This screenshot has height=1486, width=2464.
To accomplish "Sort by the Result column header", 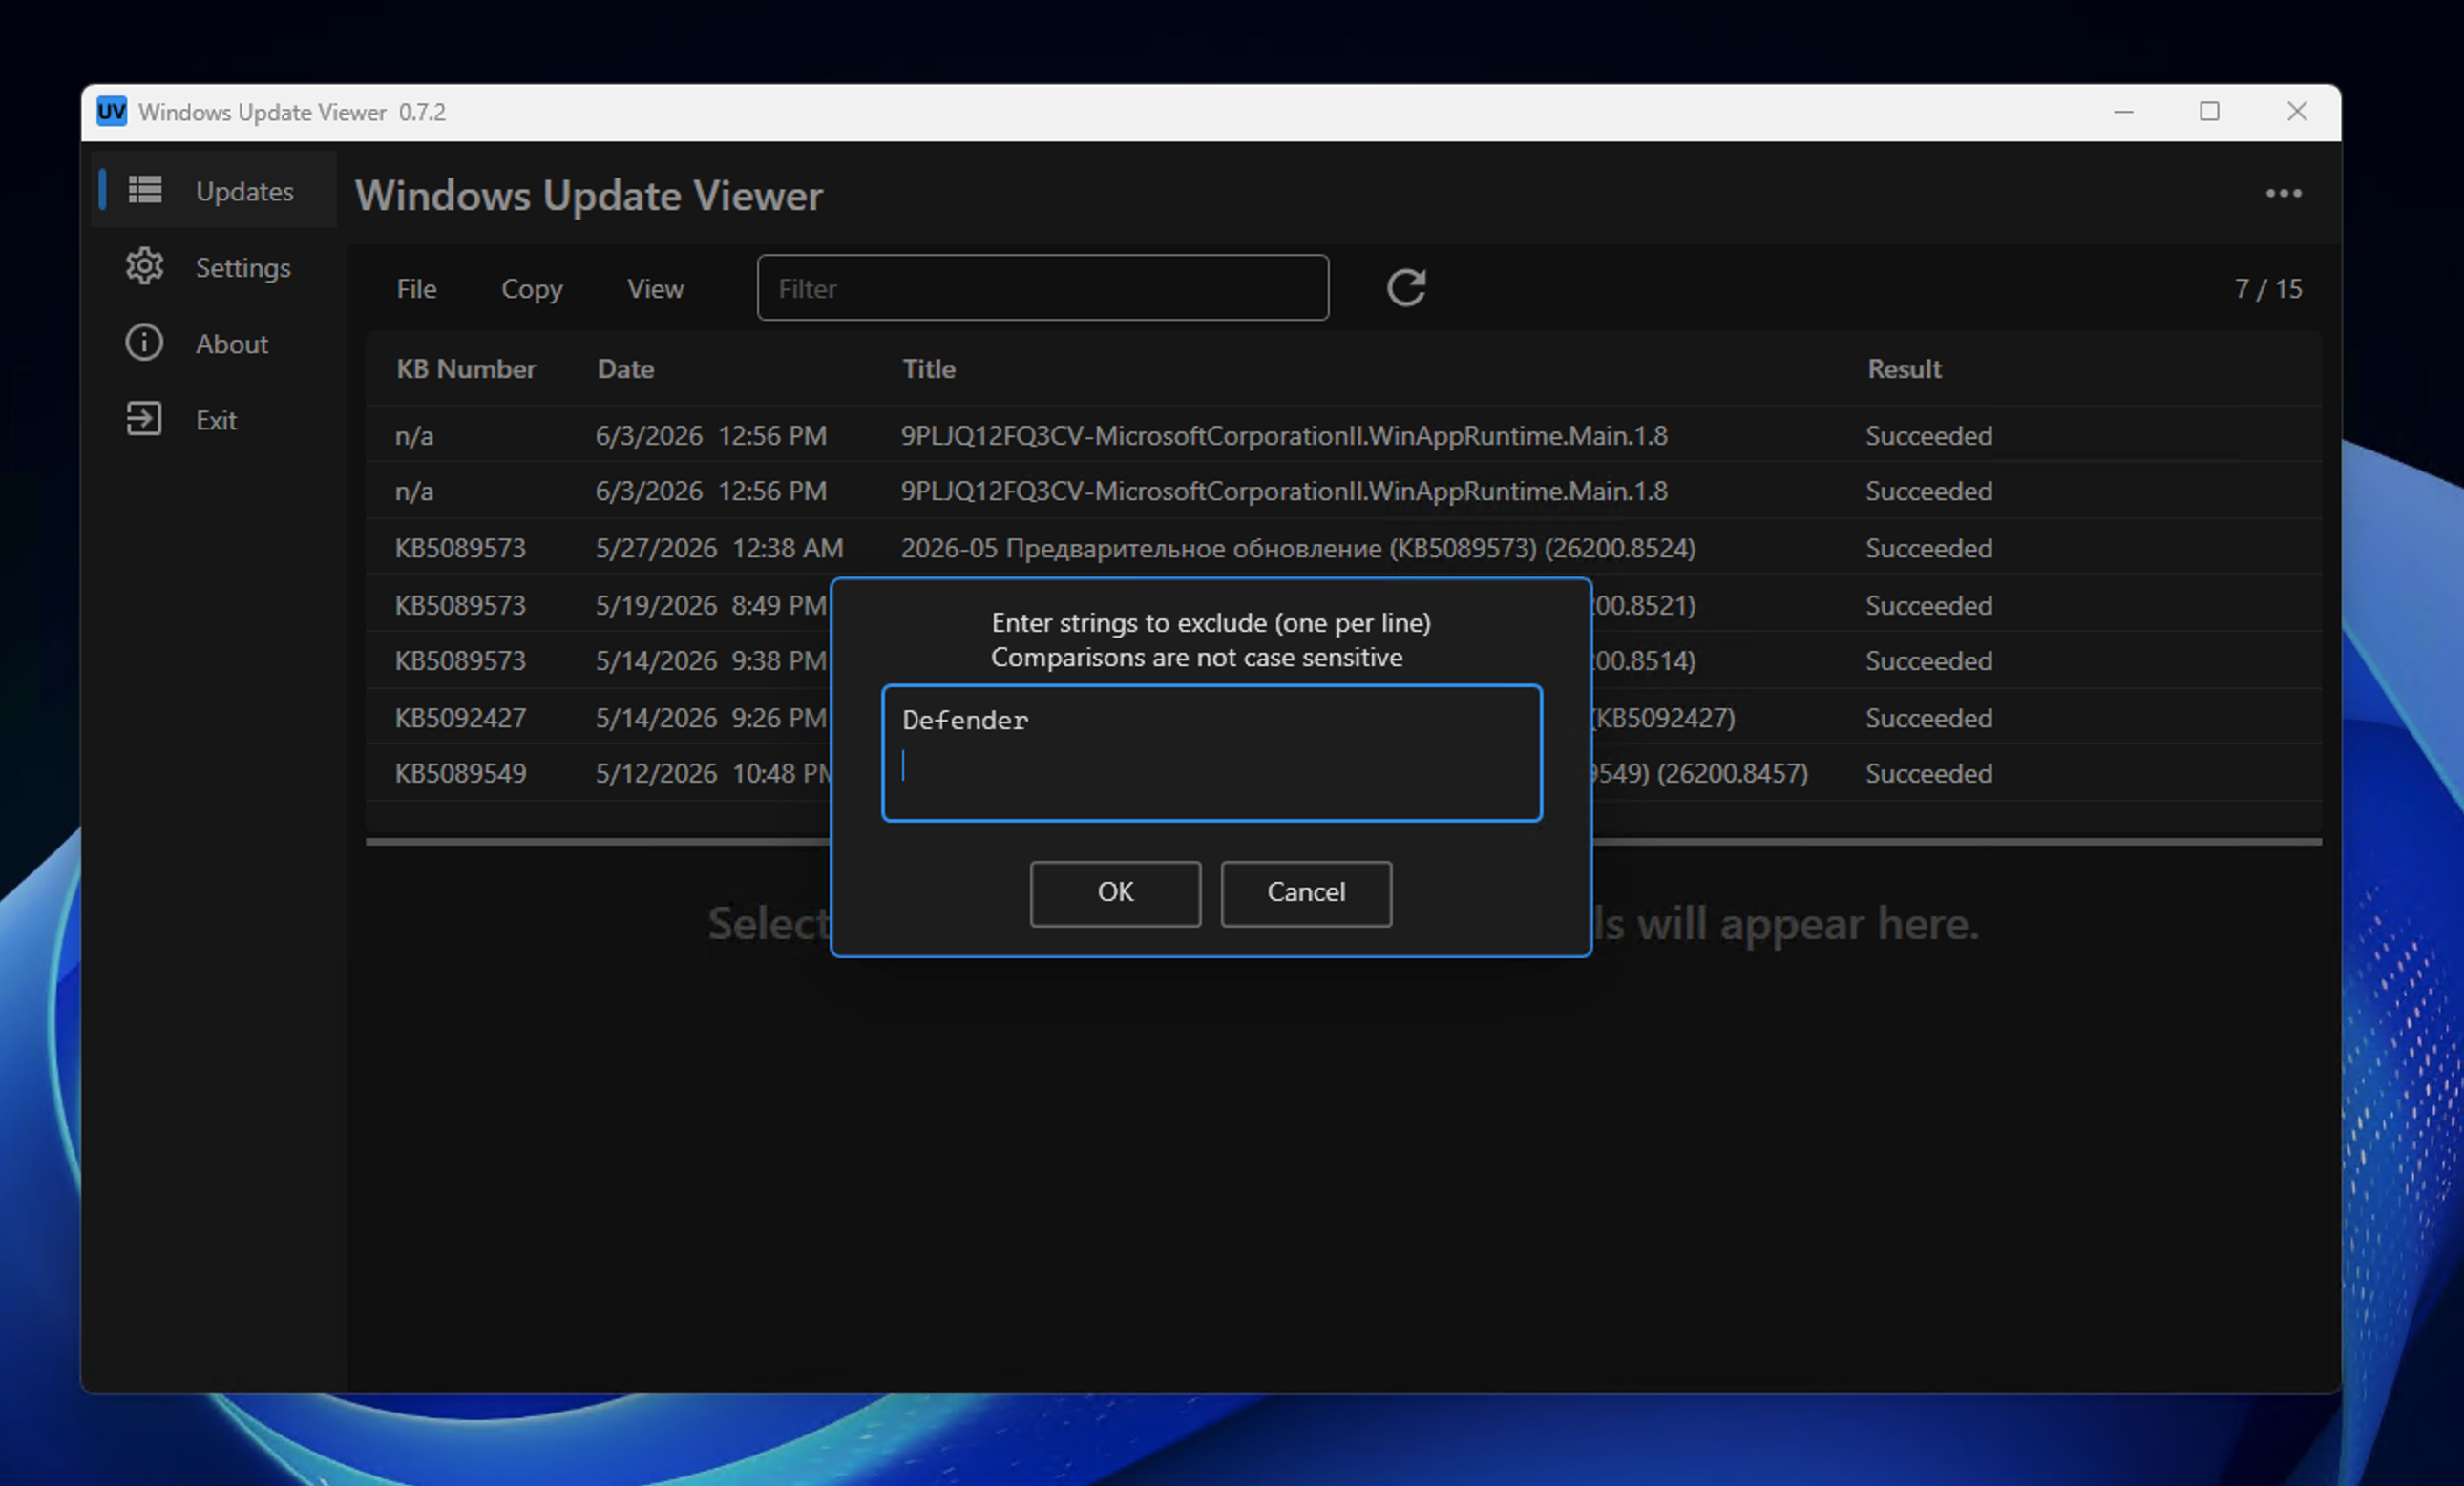I will tap(1904, 369).
